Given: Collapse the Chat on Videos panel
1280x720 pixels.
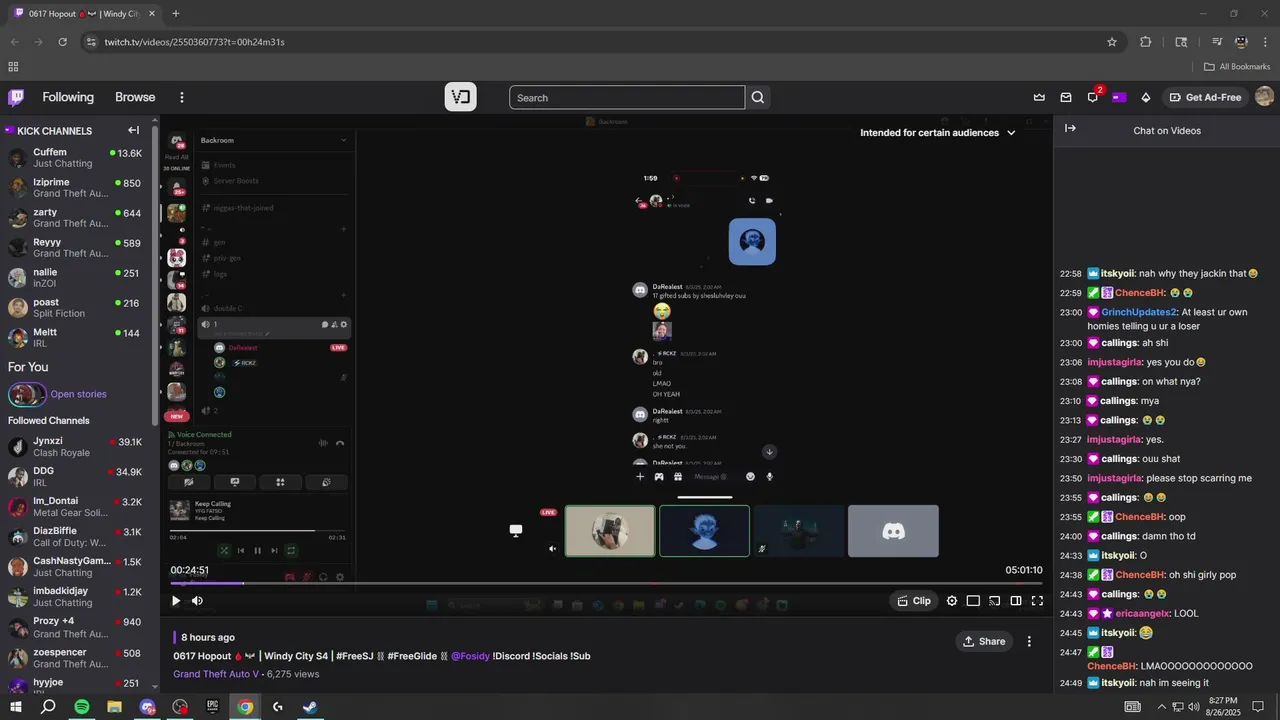Looking at the screenshot, I should [x=1070, y=128].
